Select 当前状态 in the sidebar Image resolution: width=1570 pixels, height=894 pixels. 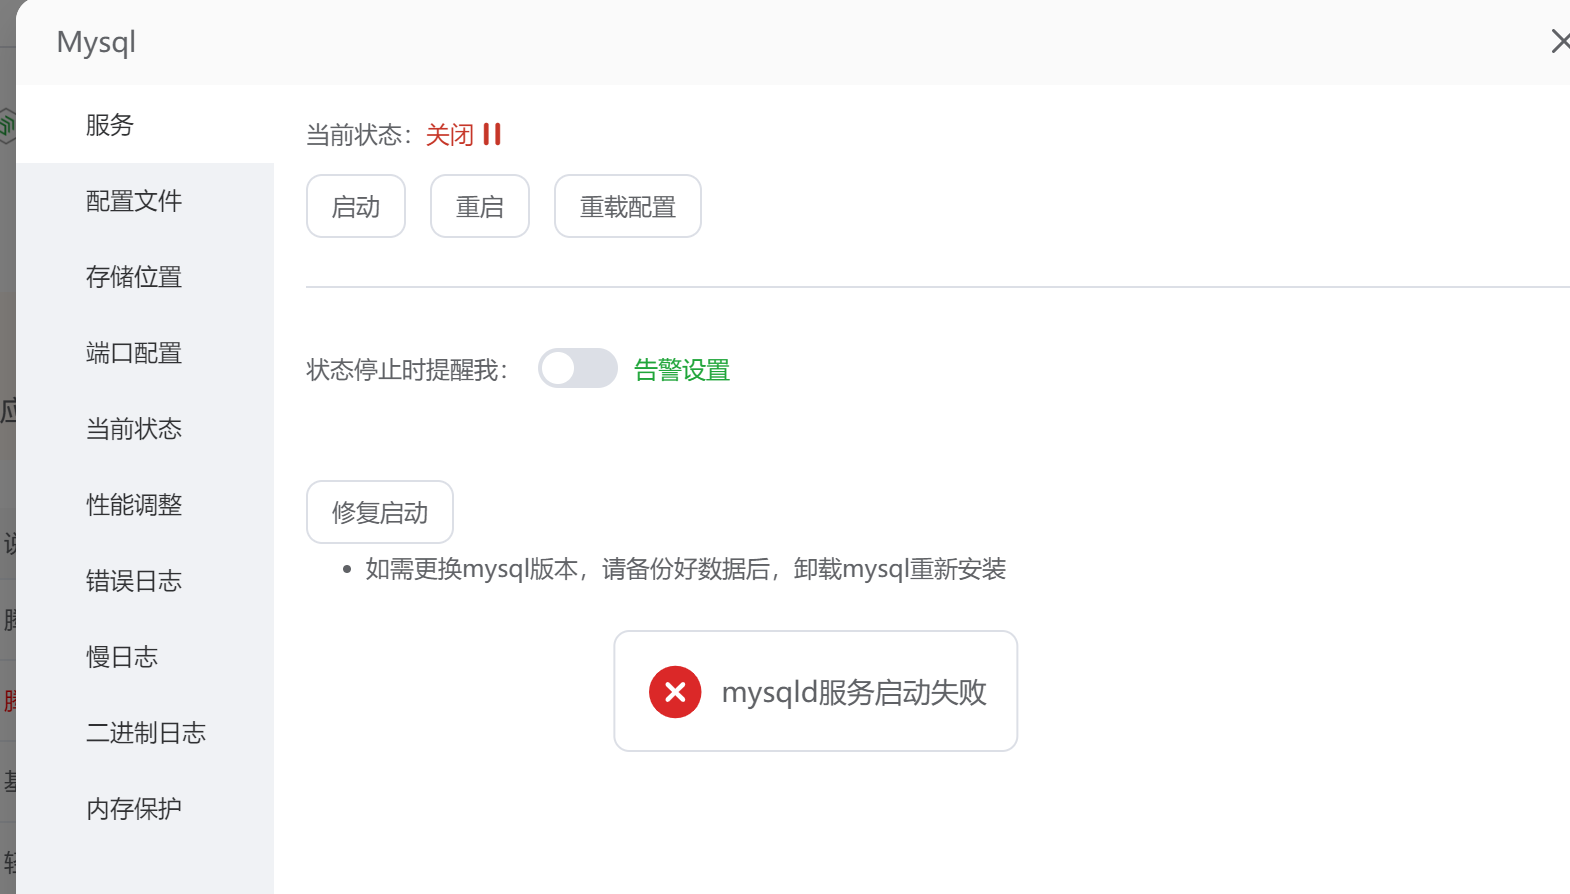[x=145, y=429]
